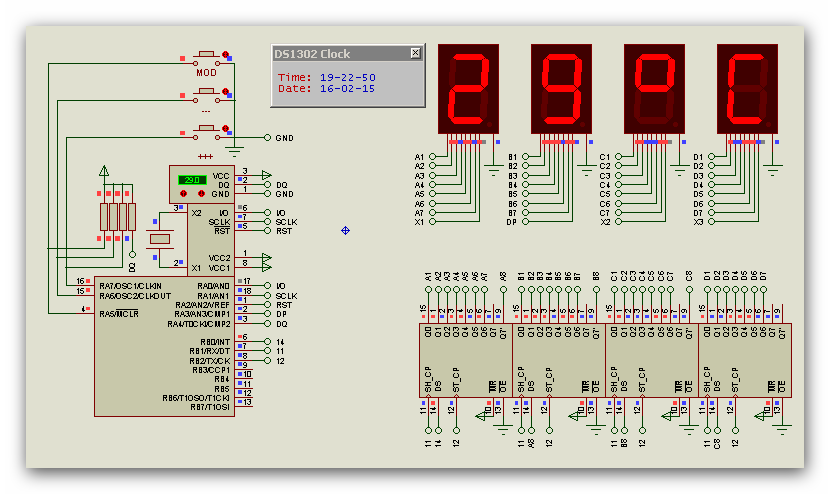This screenshot has width=830, height=494.
Task: Click the RA7/OSC1/CLKIN pin label
Action: [x=130, y=286]
